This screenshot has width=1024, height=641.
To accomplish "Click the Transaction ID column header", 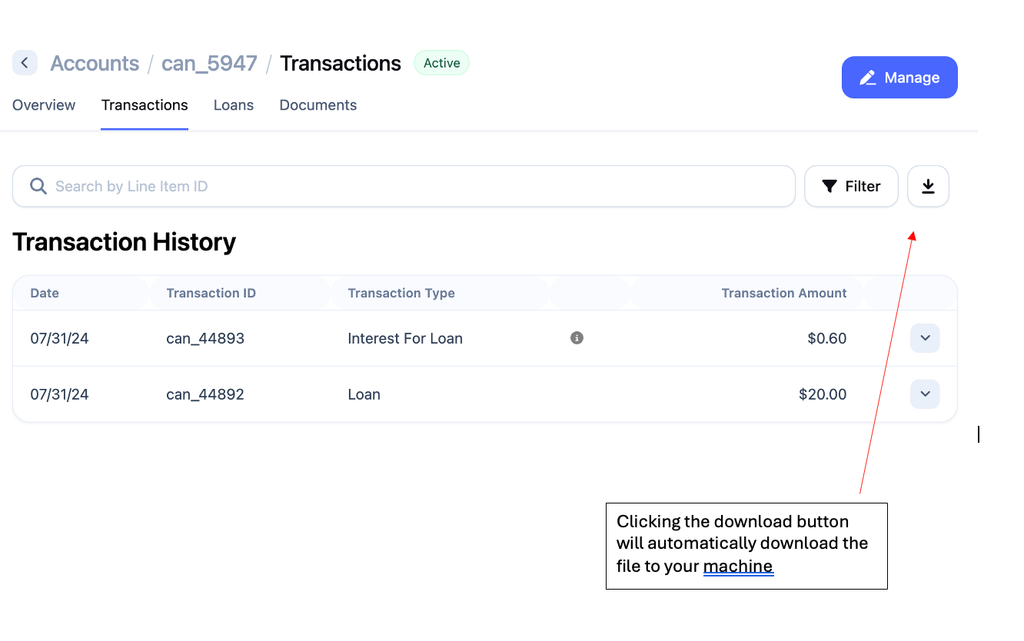I will point(211,293).
